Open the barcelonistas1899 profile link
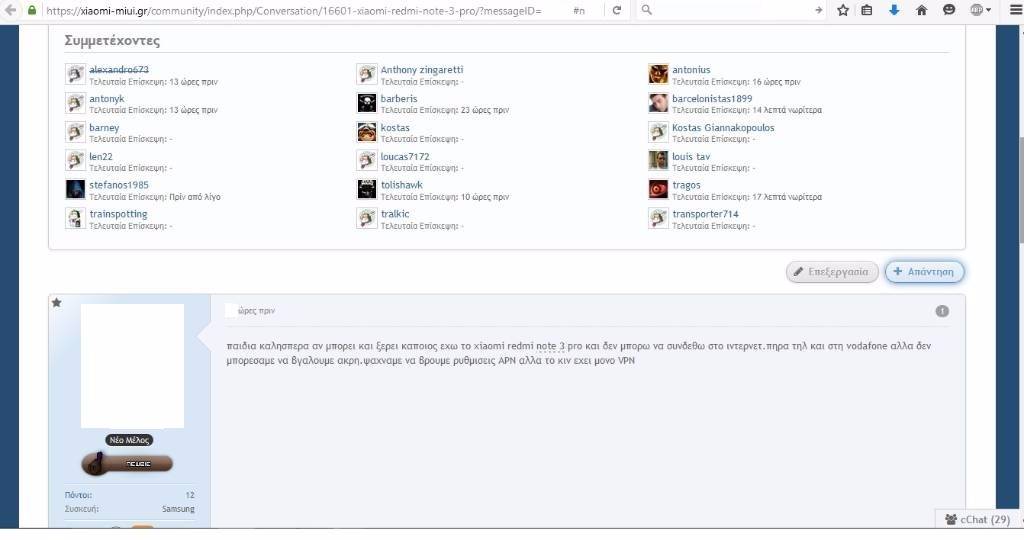 pyautogui.click(x=712, y=99)
